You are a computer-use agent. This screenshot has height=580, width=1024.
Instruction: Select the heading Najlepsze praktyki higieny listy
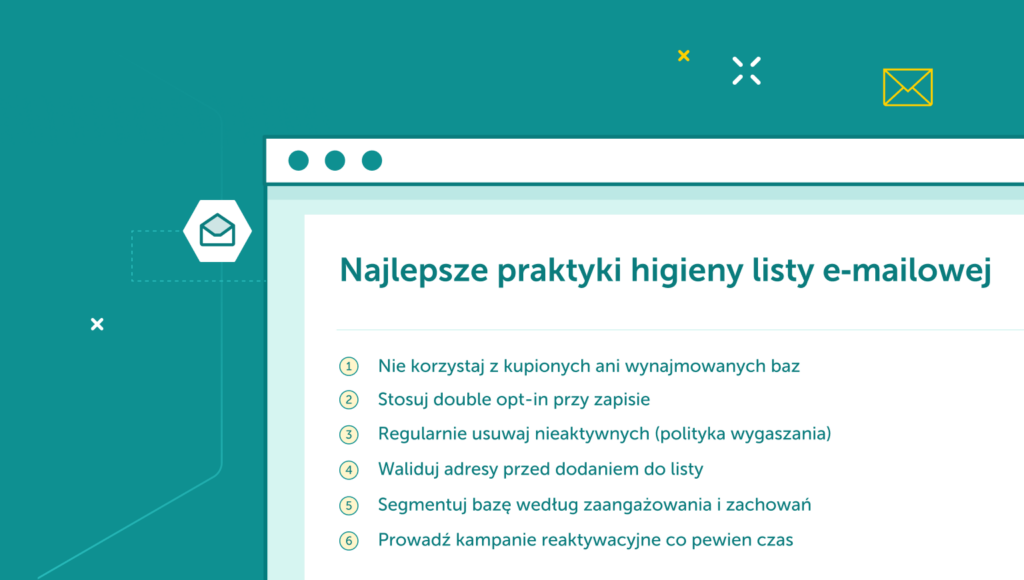666,270
